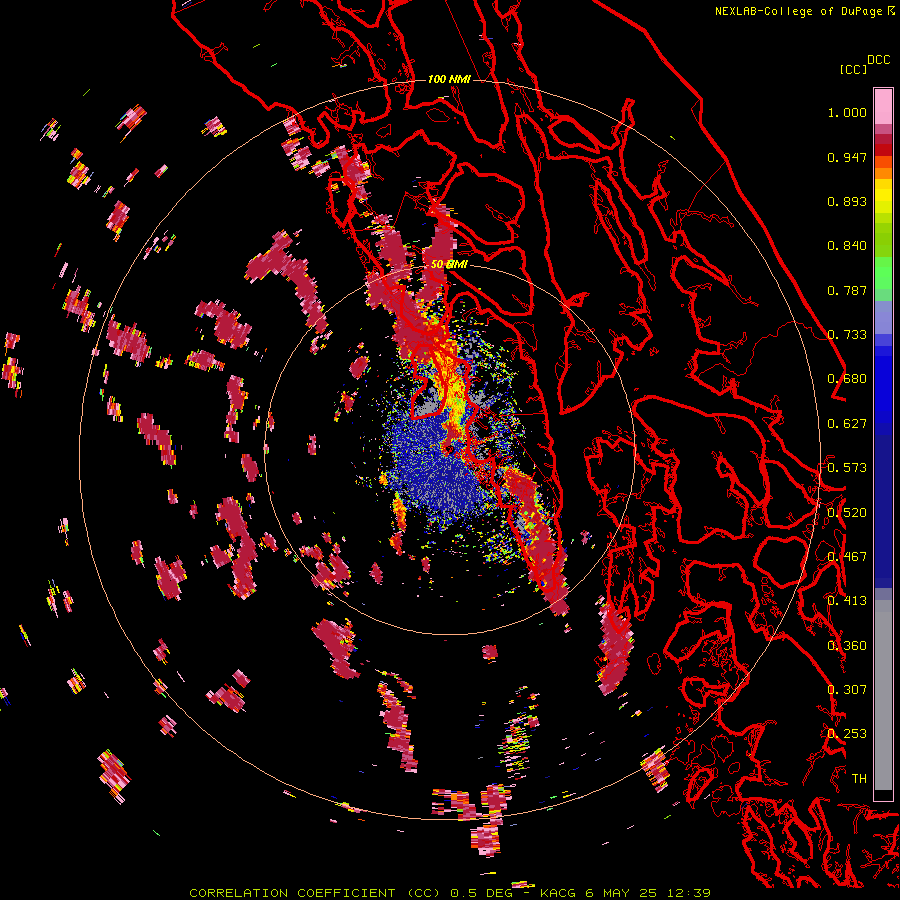Viewport: 900px width, 900px height.
Task: Click the 0.5 DEG elevation text
Action: (482, 893)
